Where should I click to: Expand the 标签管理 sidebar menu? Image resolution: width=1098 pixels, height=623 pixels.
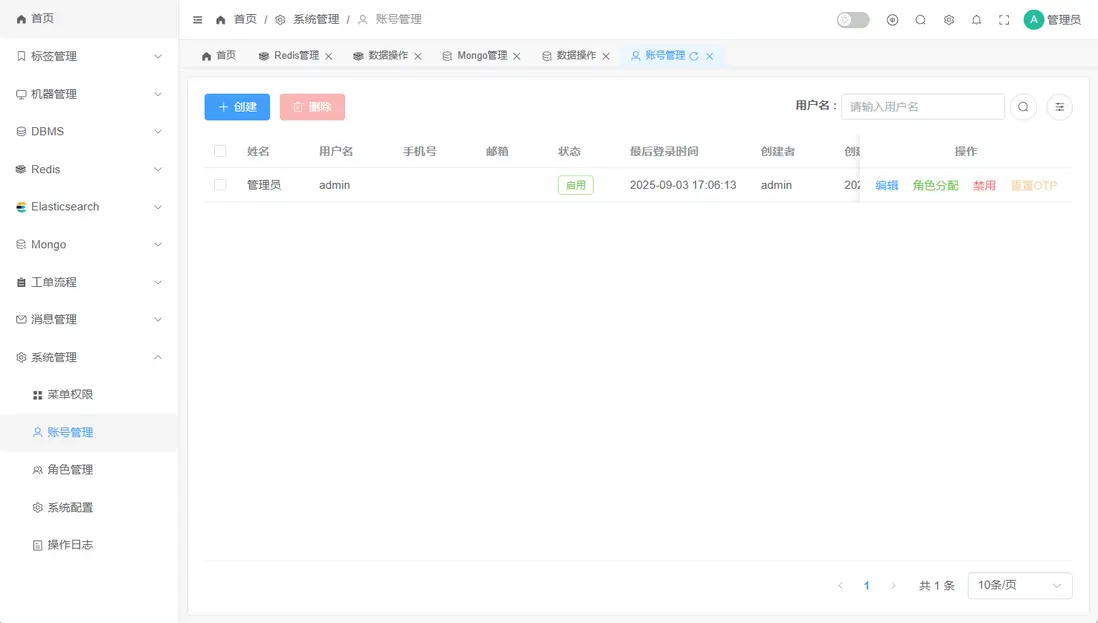(x=89, y=56)
